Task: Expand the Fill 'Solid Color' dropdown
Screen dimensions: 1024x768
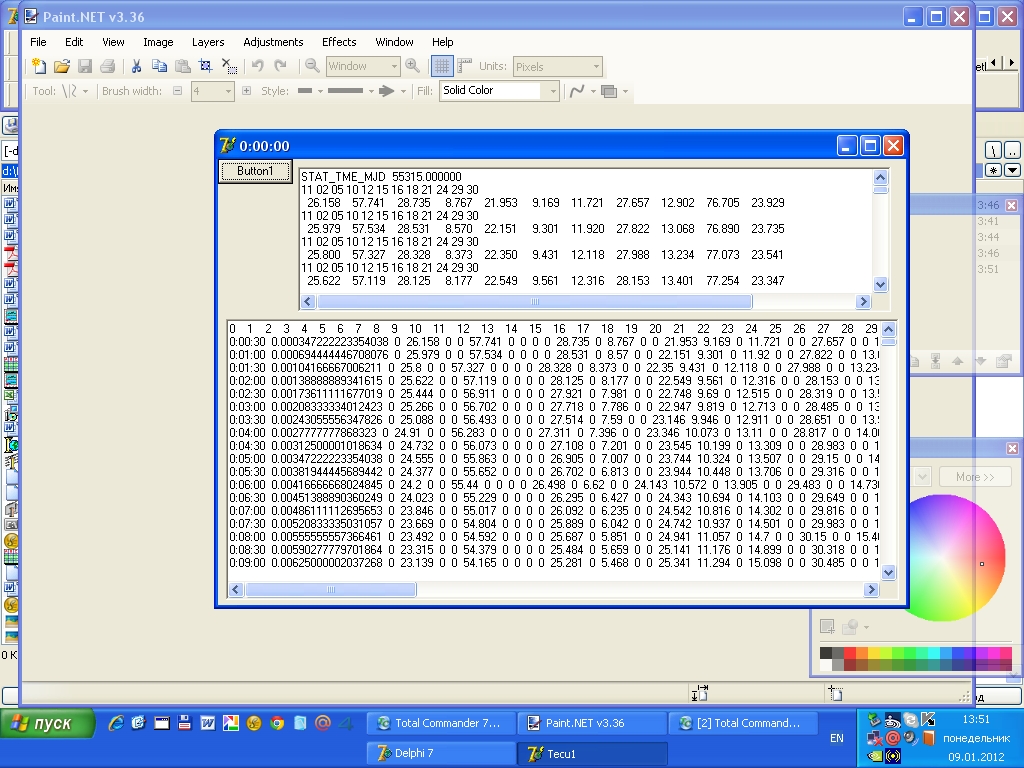Action: pos(551,91)
